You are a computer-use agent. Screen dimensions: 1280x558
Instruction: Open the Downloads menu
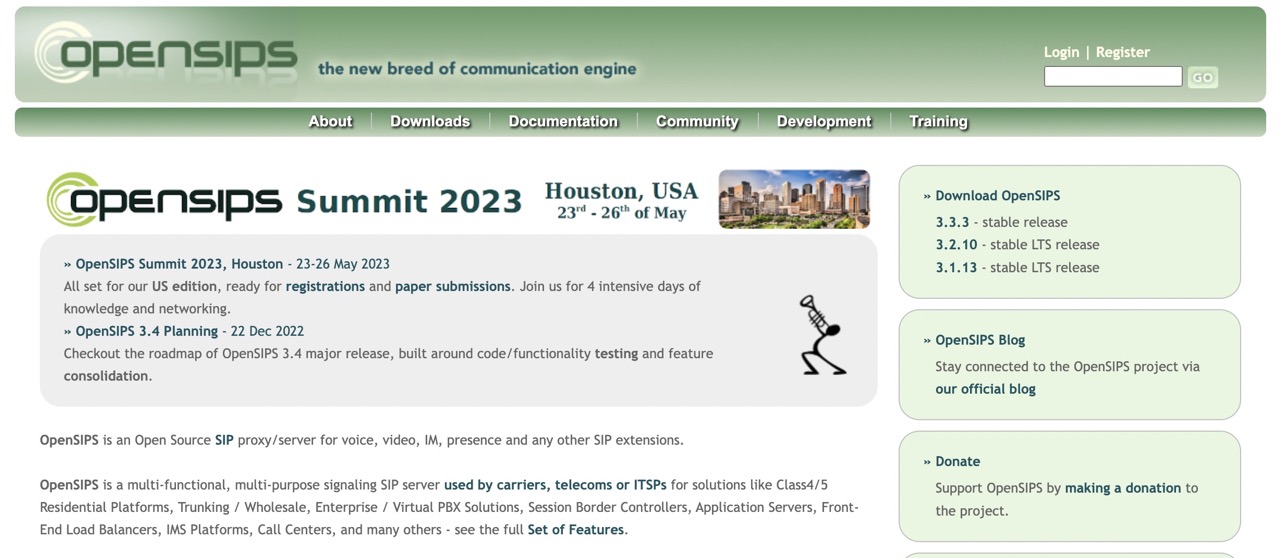click(430, 121)
